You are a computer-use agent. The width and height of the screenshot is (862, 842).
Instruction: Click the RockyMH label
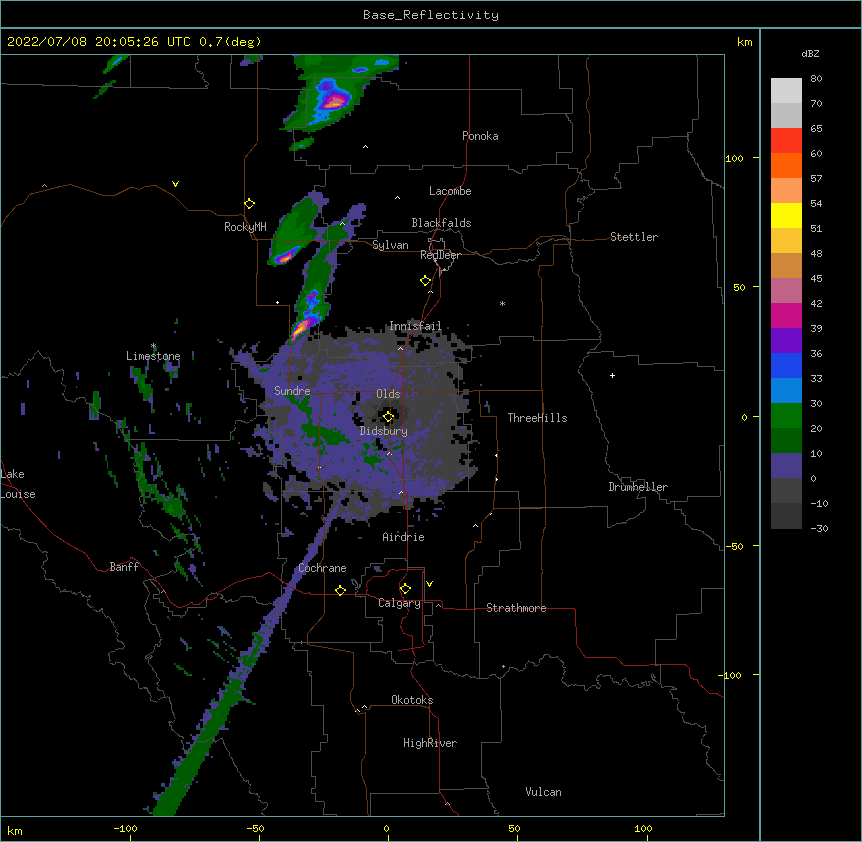coord(245,227)
